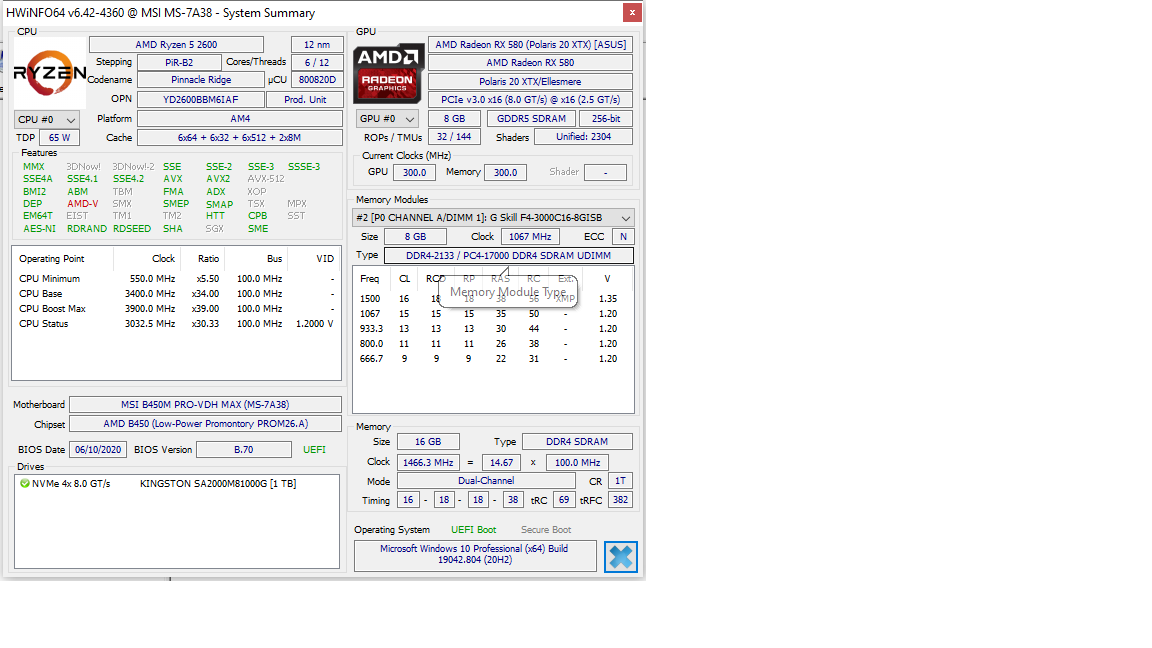Click the BIOS Date 06/10/2020 field
Image resolution: width=1152 pixels, height=648 pixels.
tap(98, 450)
